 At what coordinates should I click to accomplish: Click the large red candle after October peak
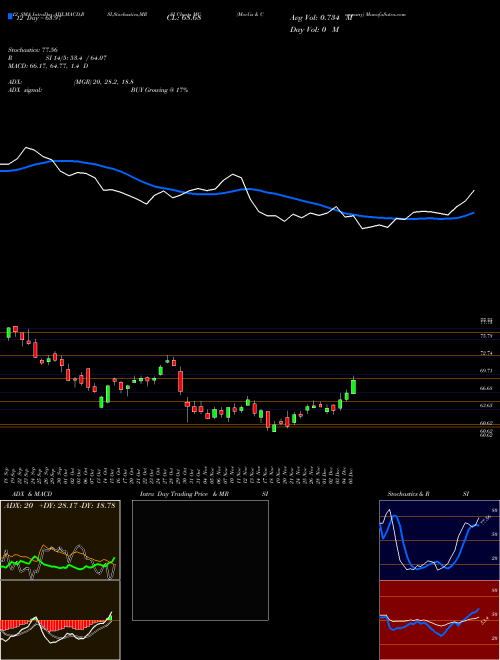click(181, 380)
